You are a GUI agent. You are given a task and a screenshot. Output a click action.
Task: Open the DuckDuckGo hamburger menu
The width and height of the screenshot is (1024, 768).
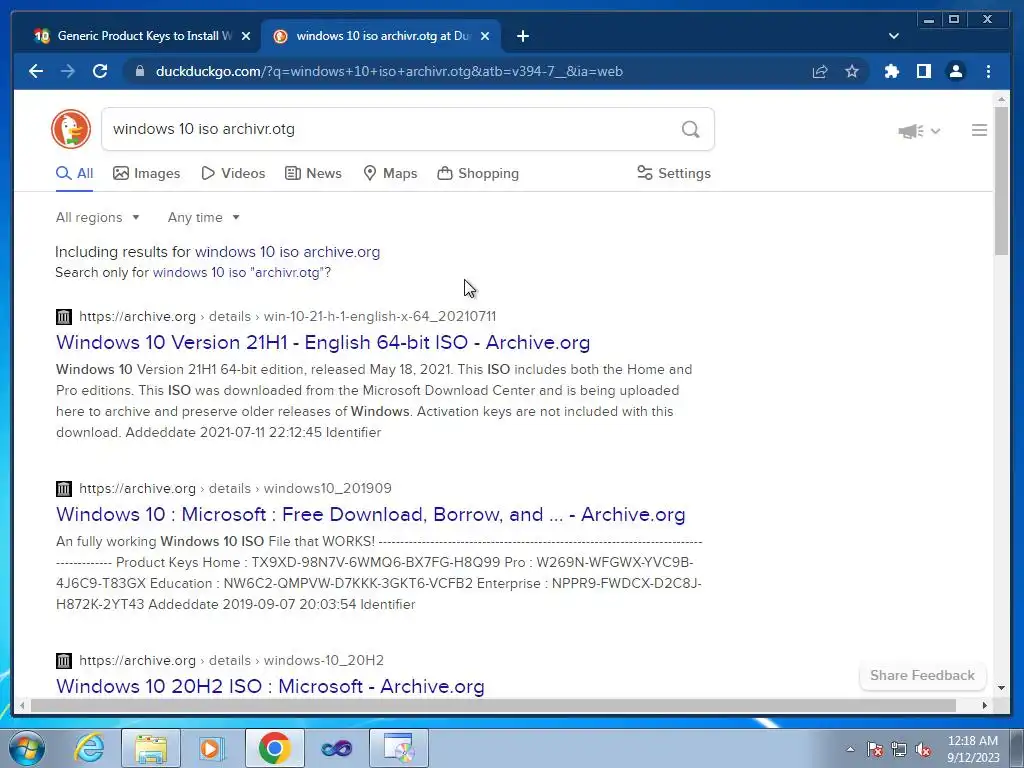(x=979, y=131)
